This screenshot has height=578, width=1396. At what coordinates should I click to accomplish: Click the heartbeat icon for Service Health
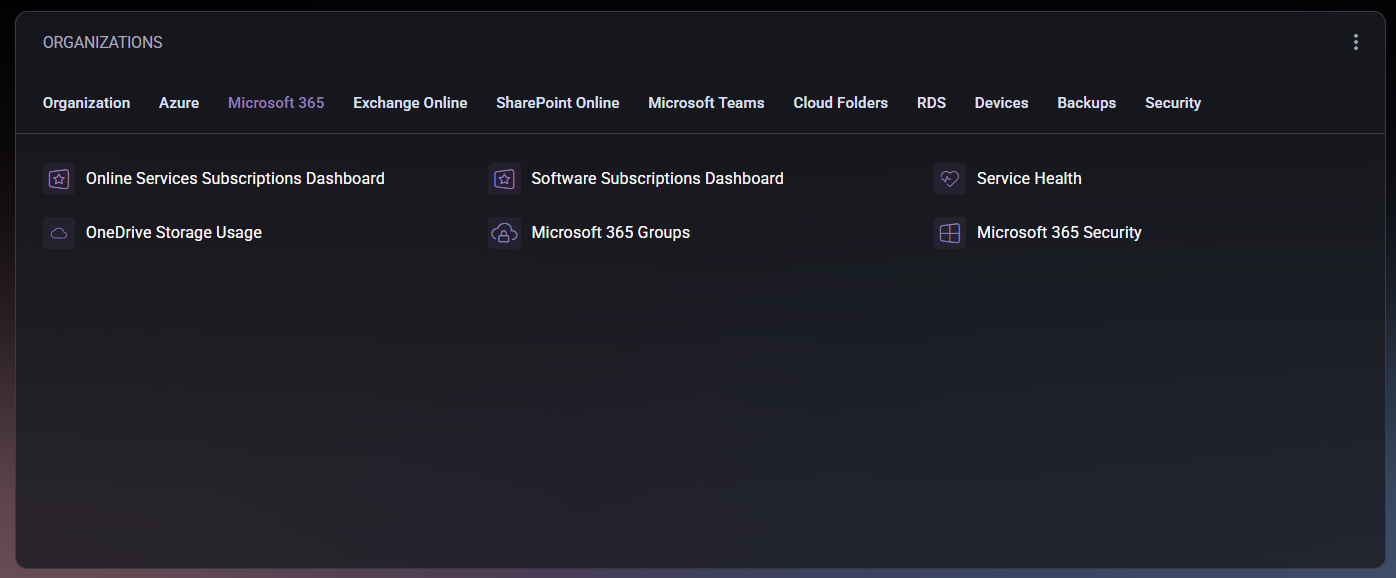pyautogui.click(x=949, y=179)
